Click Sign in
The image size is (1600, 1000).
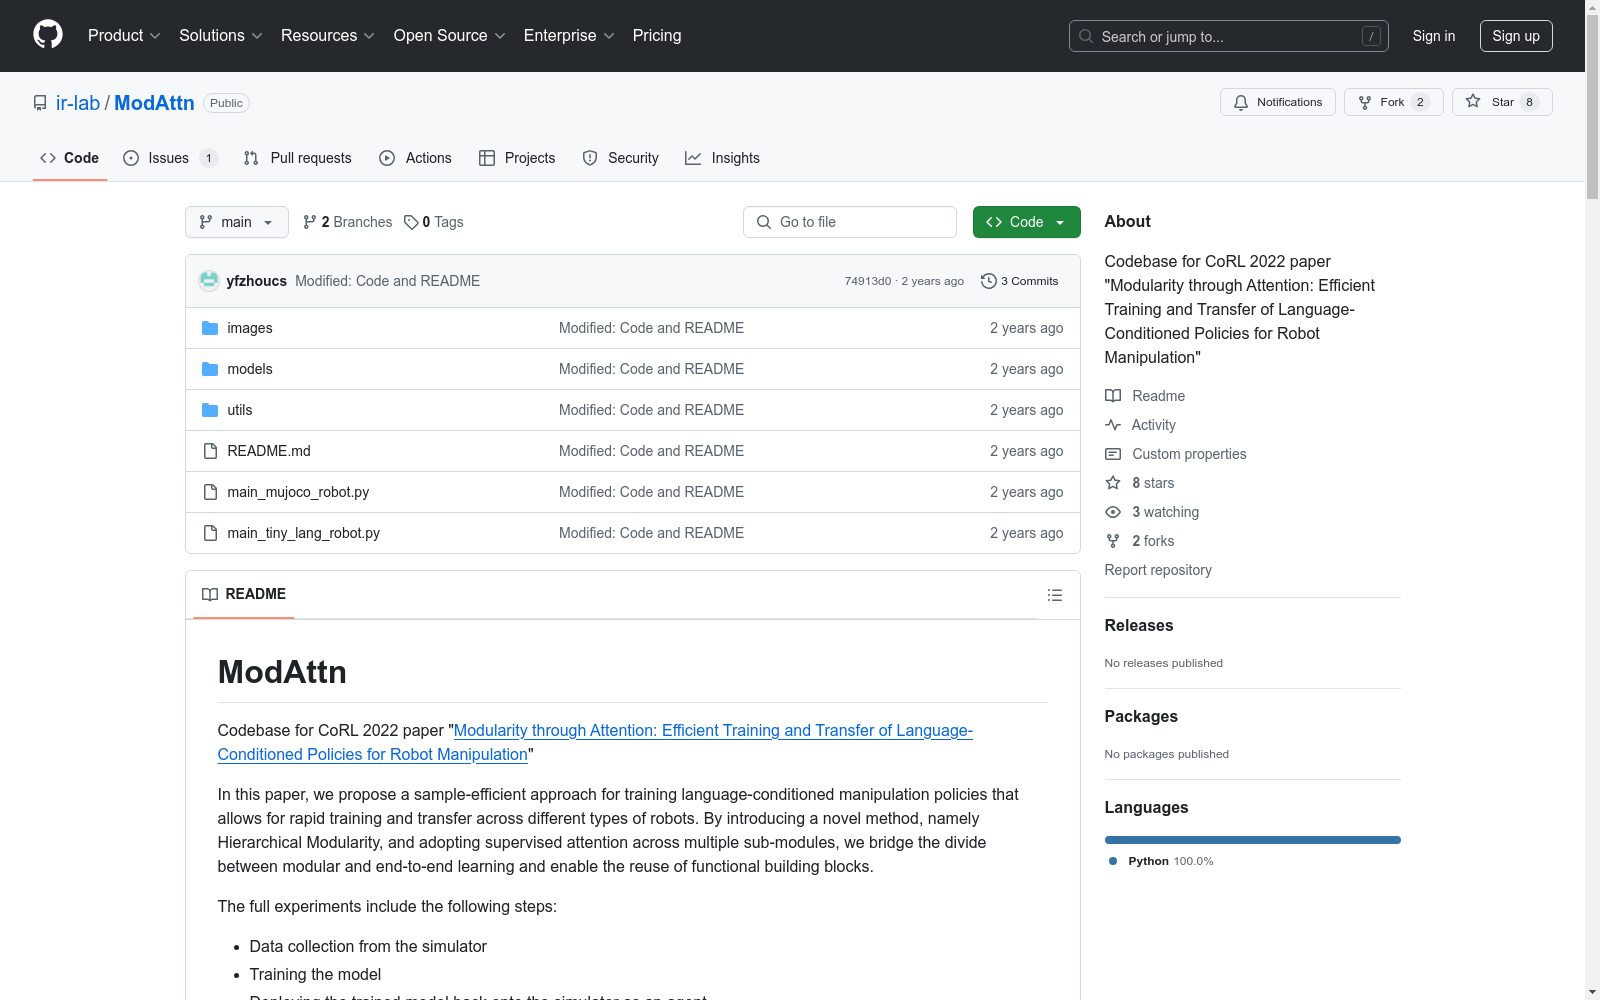coord(1434,36)
